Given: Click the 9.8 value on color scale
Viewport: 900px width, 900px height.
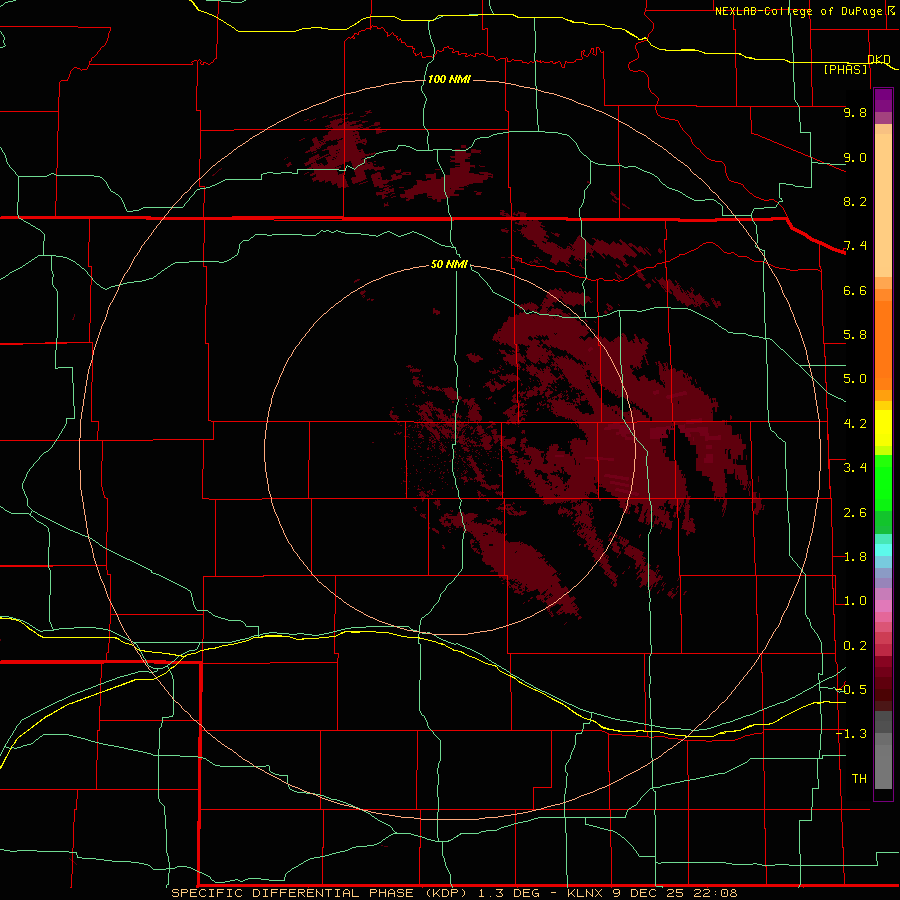Looking at the screenshot, I should point(855,112).
